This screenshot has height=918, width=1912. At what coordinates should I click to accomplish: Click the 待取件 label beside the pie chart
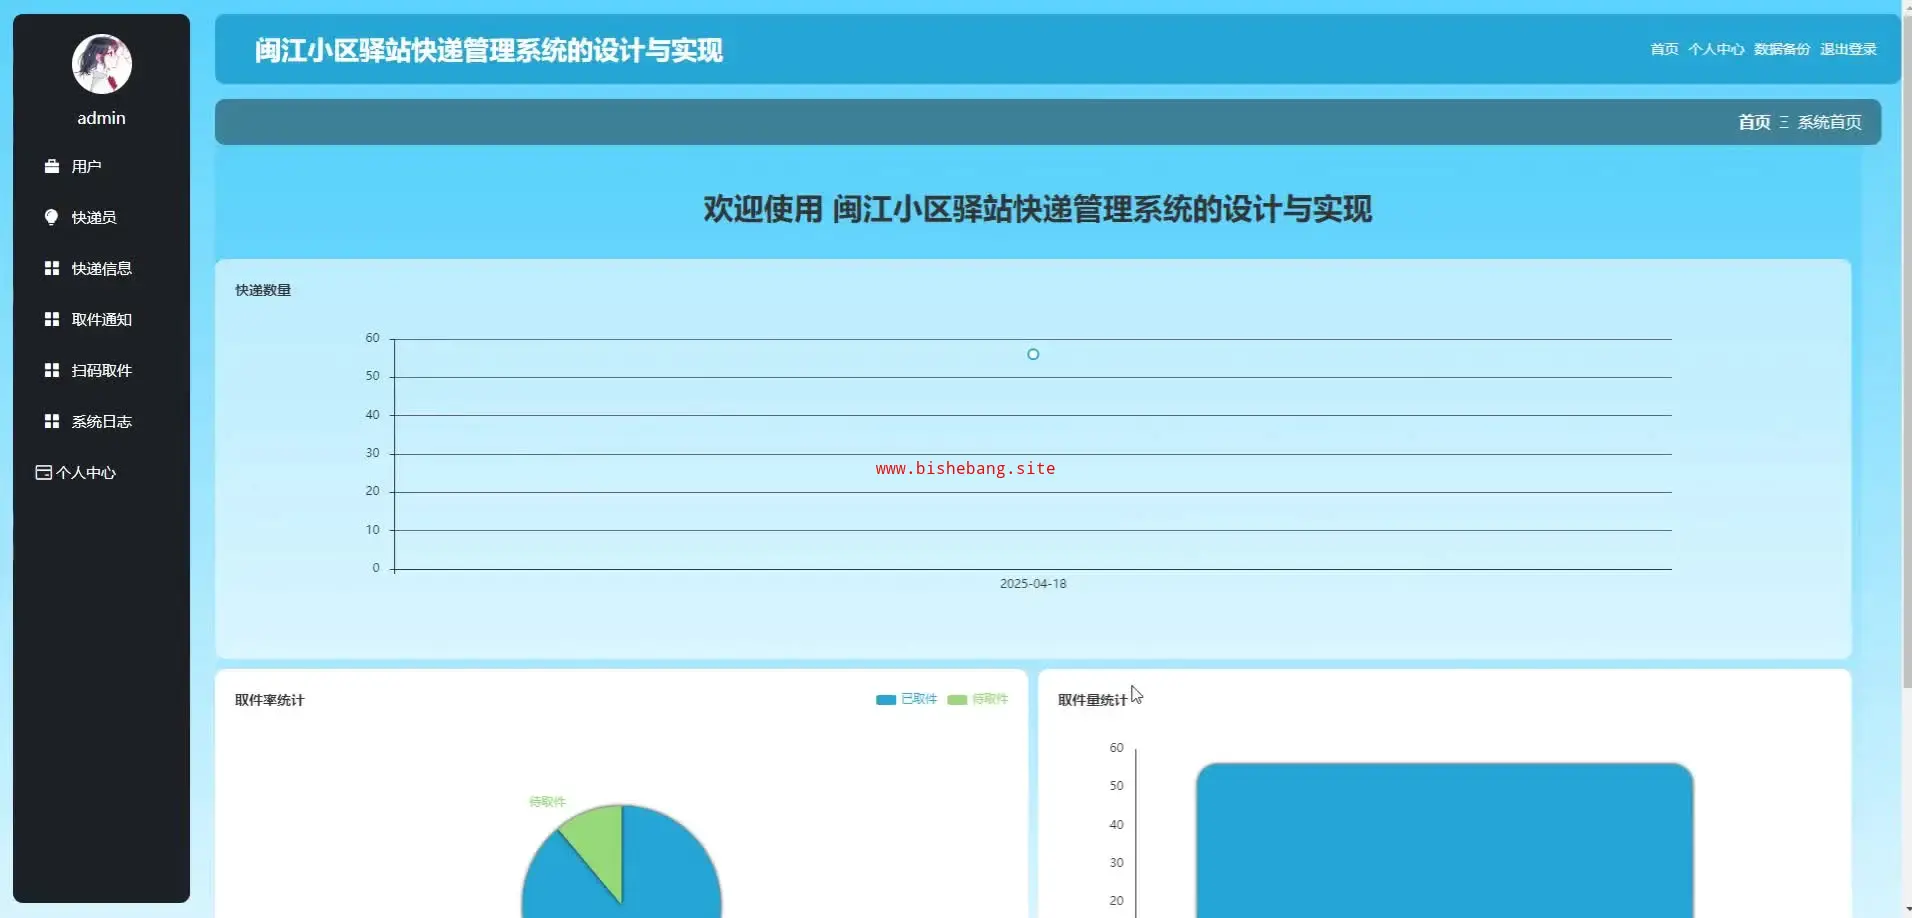pos(547,802)
